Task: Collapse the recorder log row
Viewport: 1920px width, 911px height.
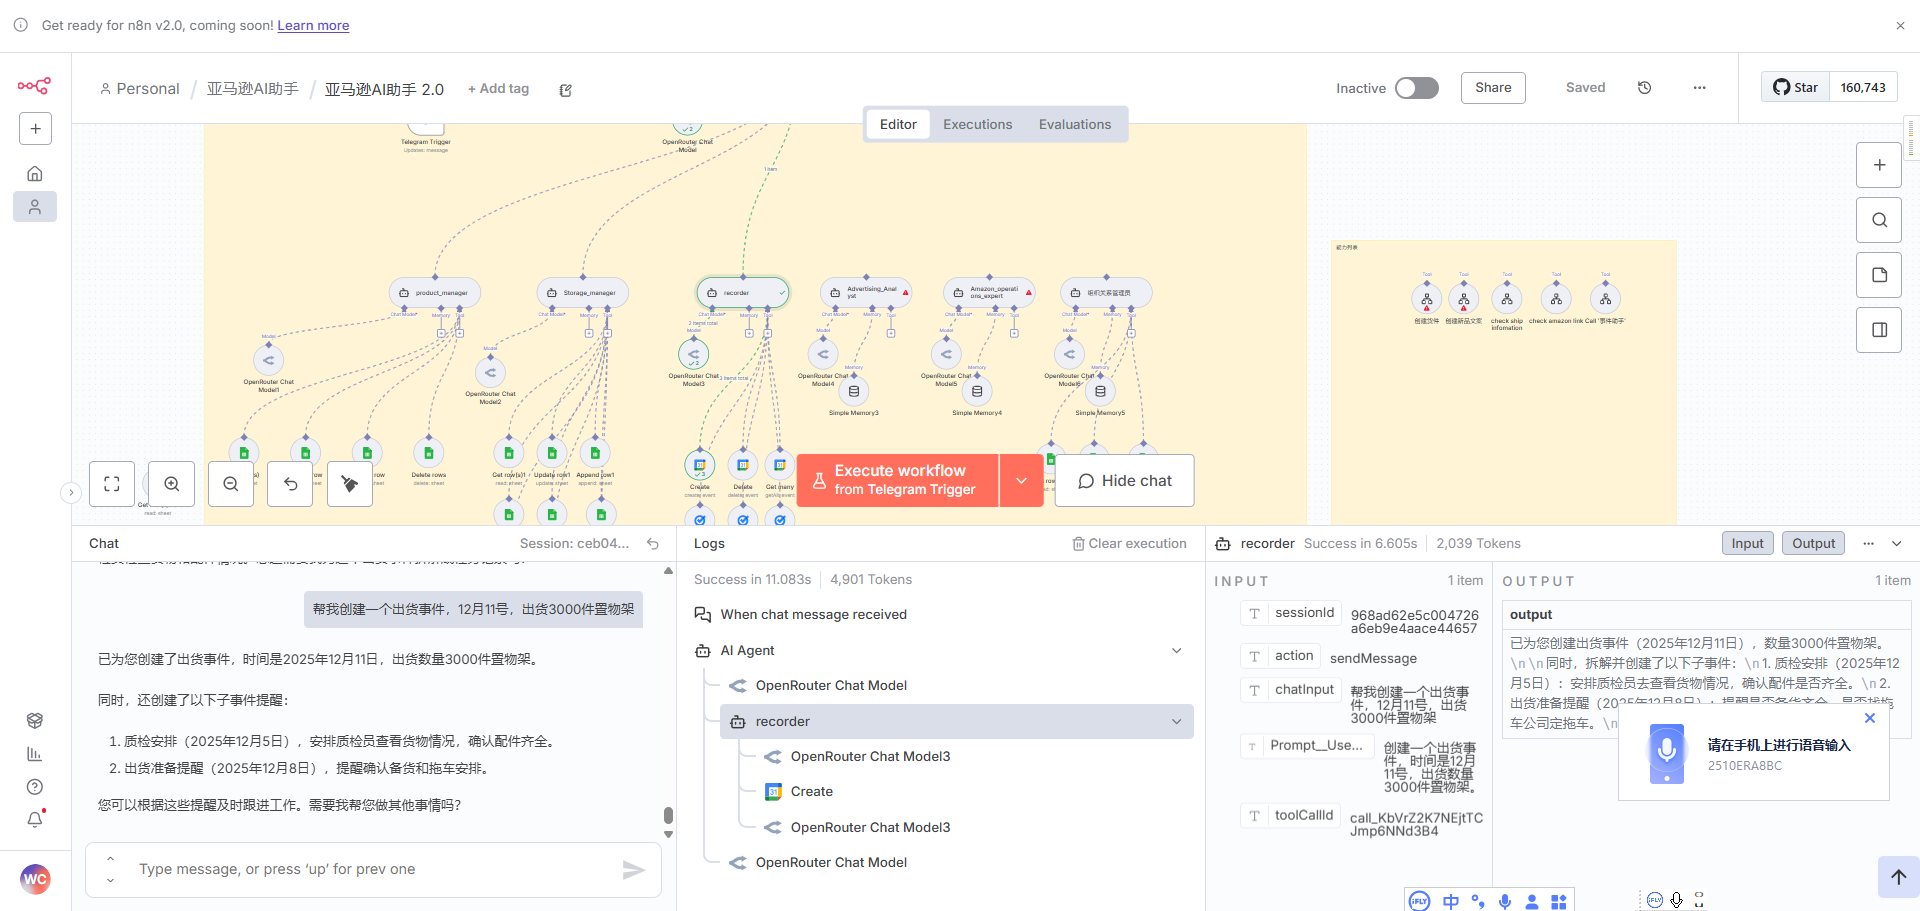Action: tap(1176, 722)
